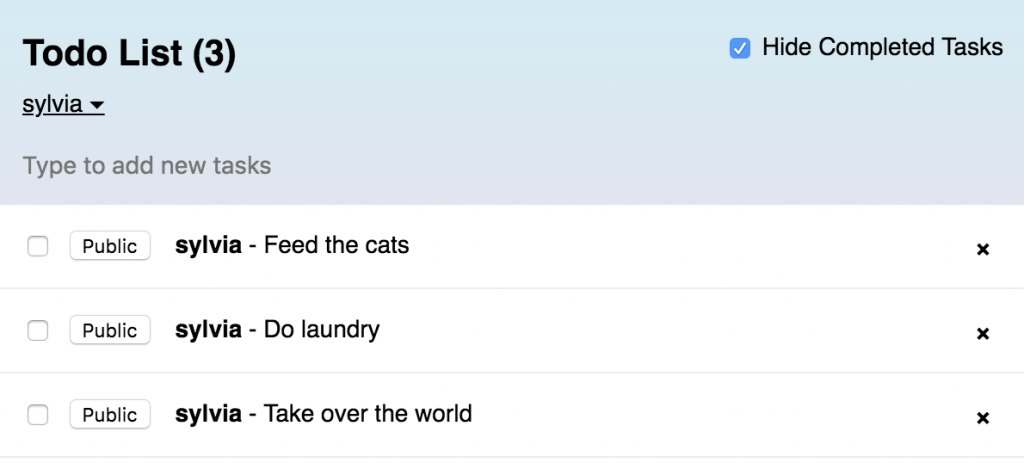Delete the "Feed the cats" task

(x=982, y=249)
